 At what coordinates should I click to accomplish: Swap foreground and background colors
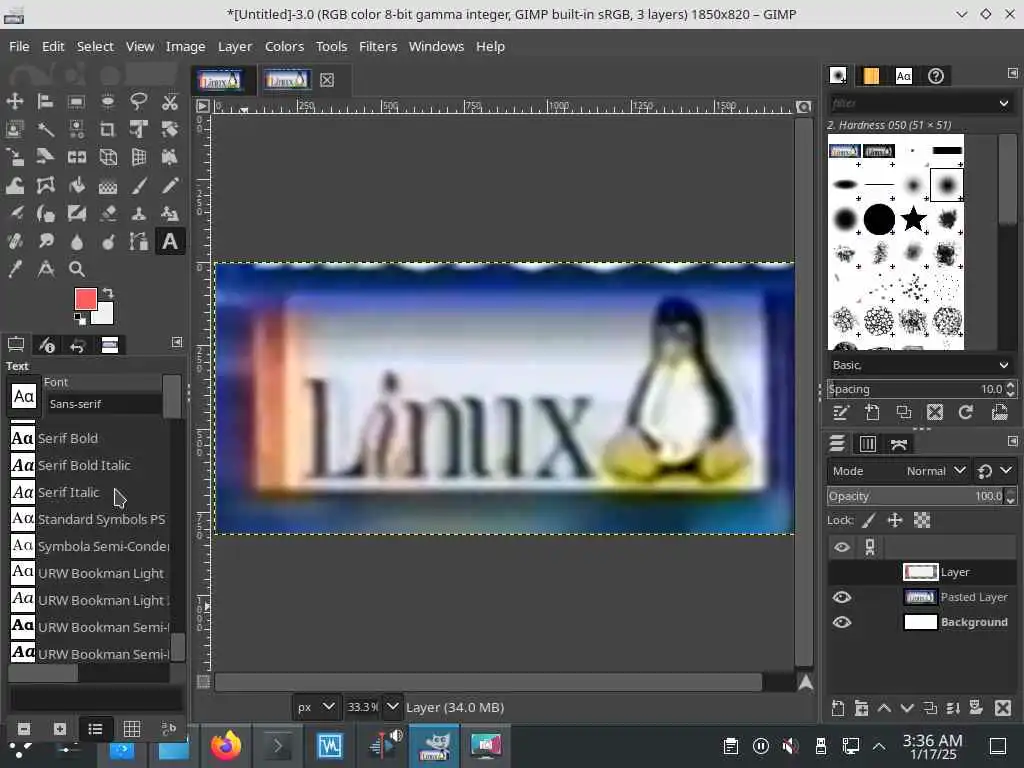tap(108, 293)
